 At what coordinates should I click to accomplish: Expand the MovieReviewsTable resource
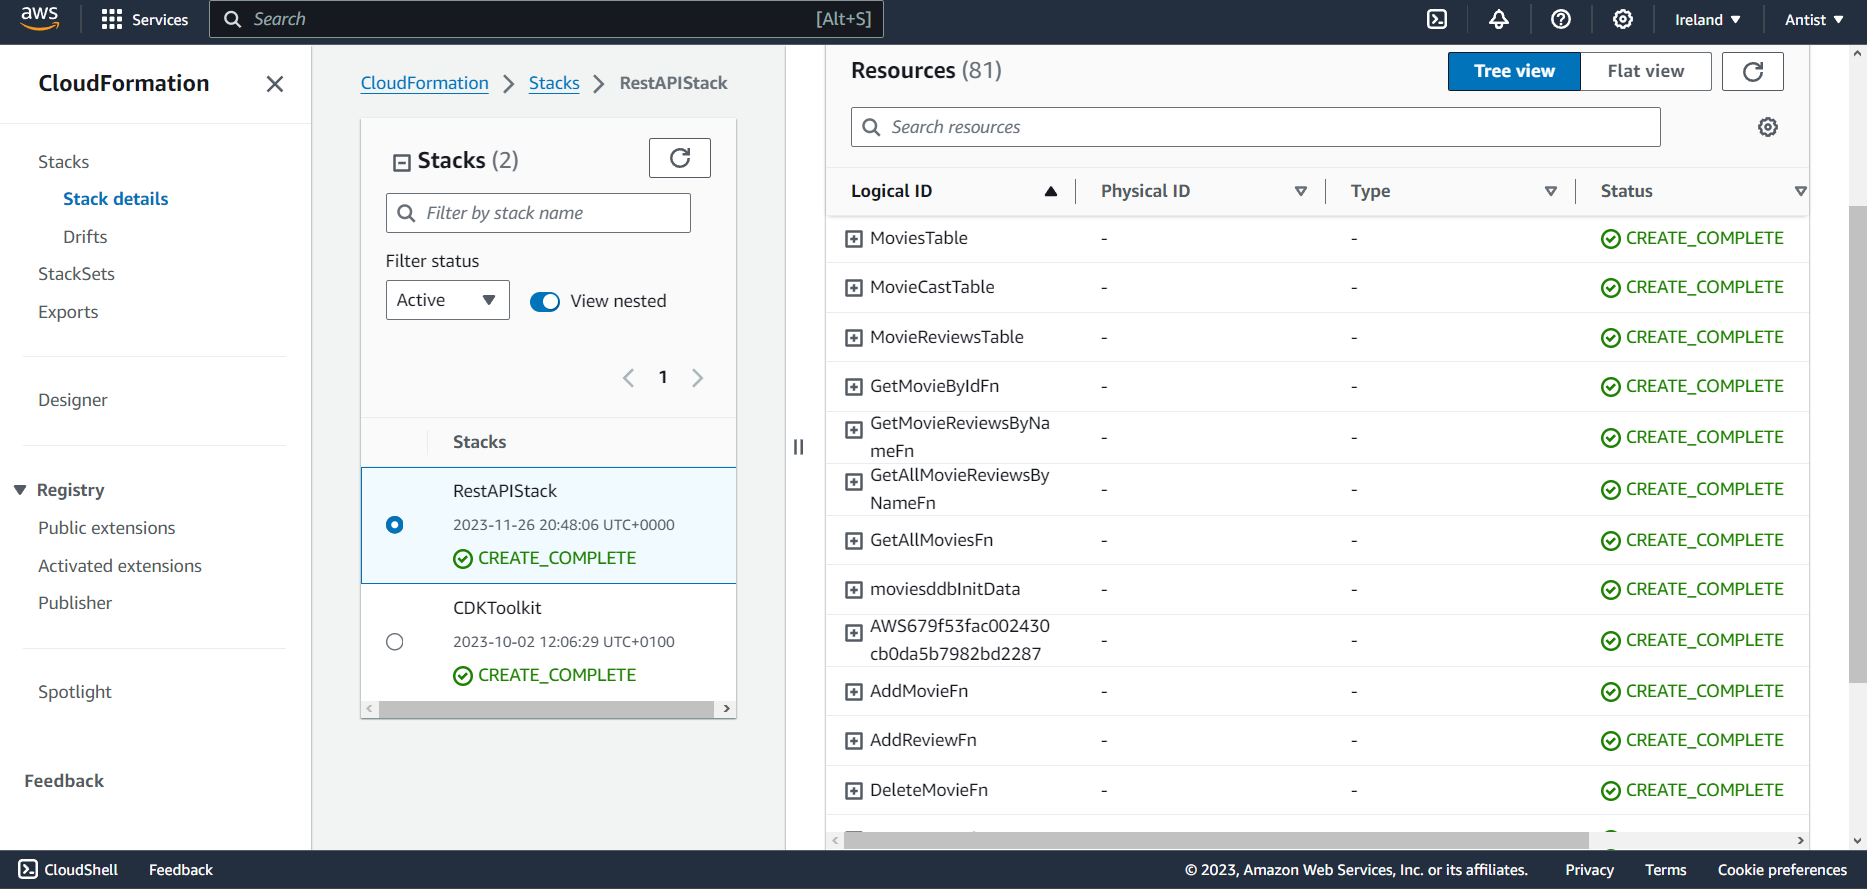point(854,338)
